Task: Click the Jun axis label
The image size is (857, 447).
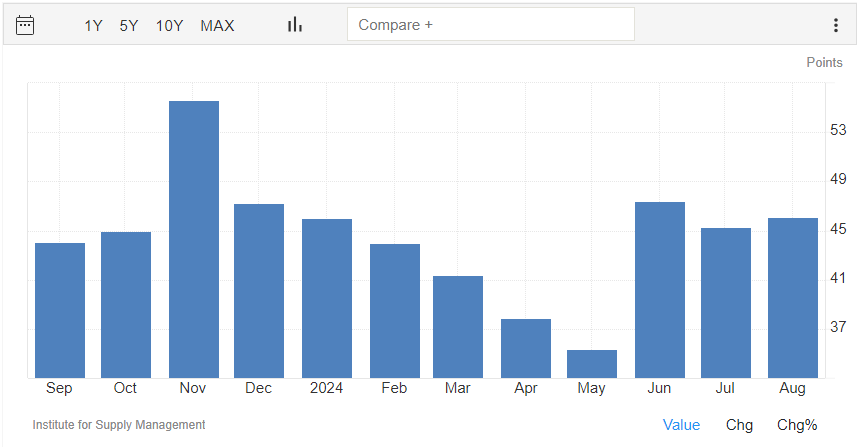Action: pyautogui.click(x=659, y=388)
